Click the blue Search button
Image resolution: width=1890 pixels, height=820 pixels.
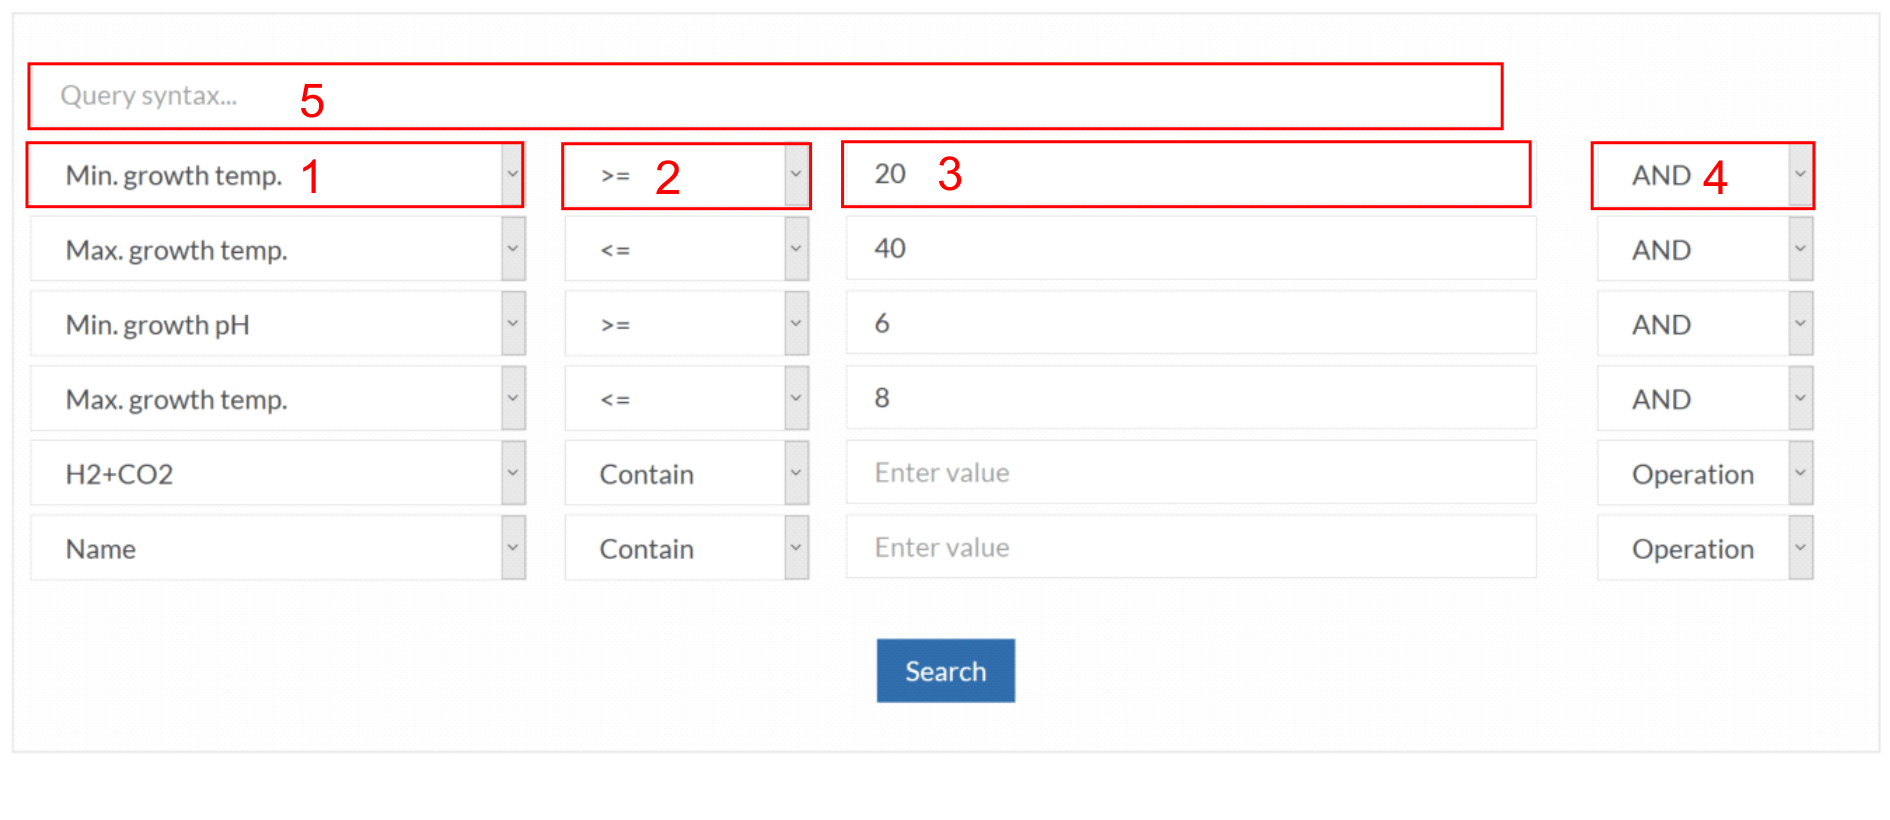(x=945, y=671)
